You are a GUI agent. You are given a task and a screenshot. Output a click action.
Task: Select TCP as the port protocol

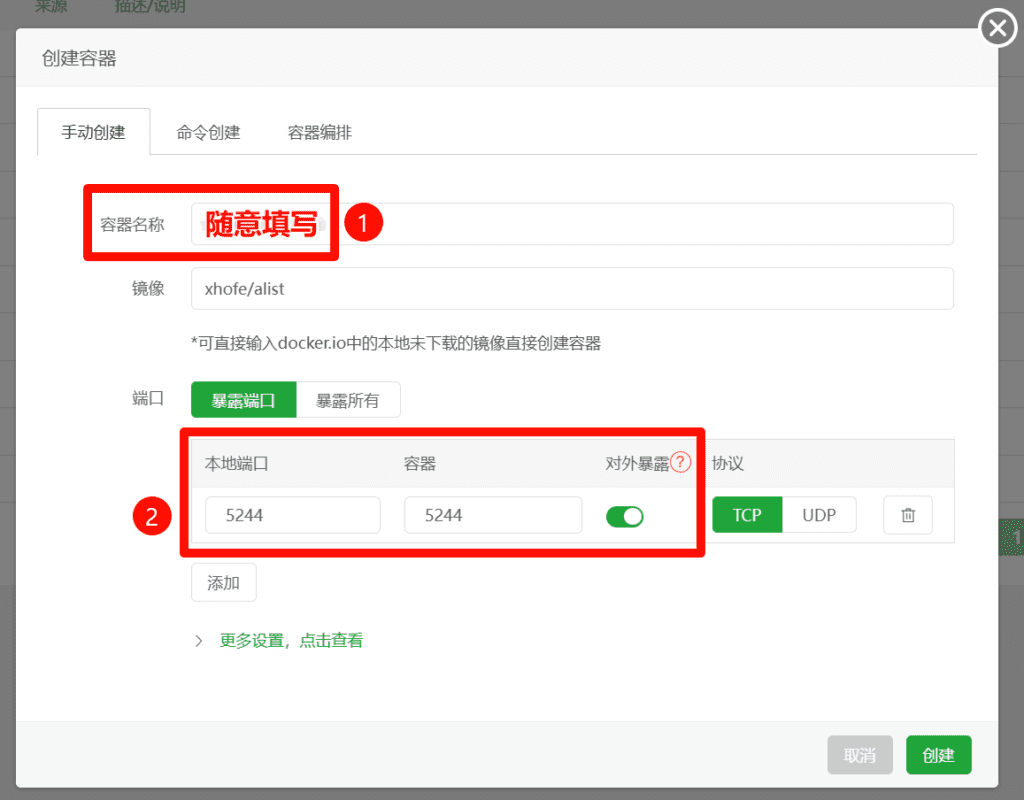point(747,515)
